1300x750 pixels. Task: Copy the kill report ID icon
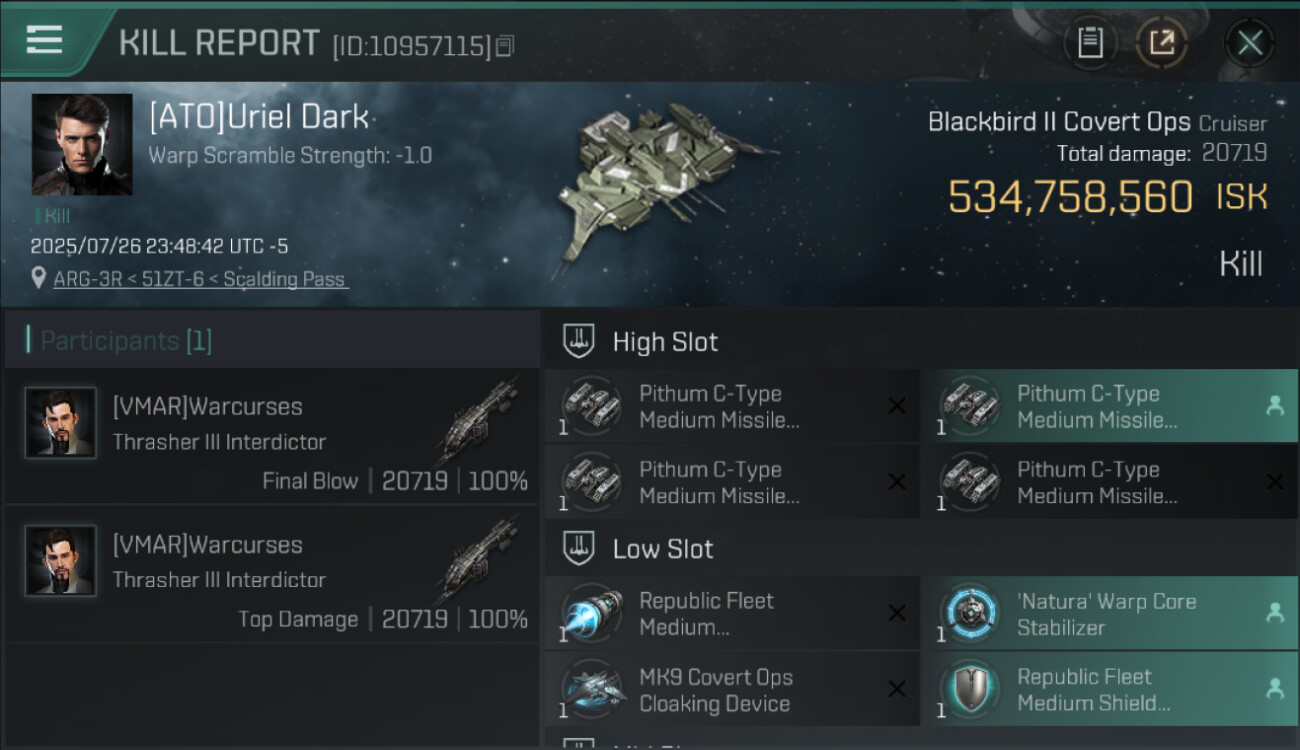point(505,45)
